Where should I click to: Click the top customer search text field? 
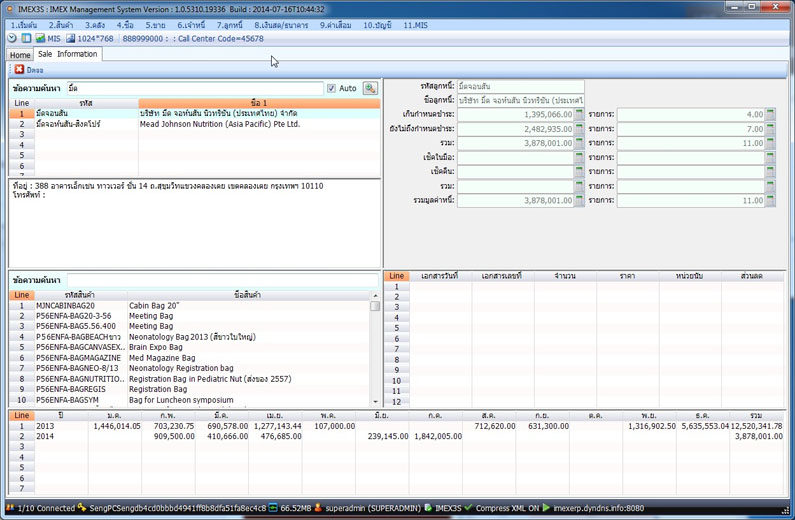tap(195, 89)
